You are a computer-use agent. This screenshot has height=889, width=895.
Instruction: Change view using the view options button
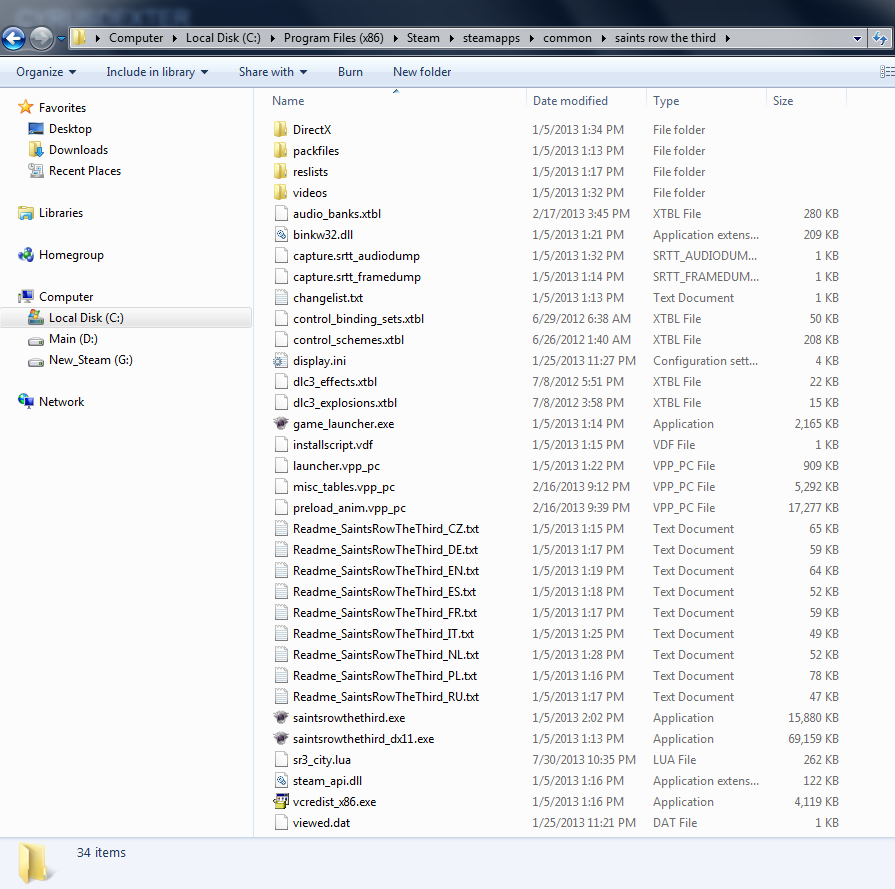pyautogui.click(x=886, y=72)
